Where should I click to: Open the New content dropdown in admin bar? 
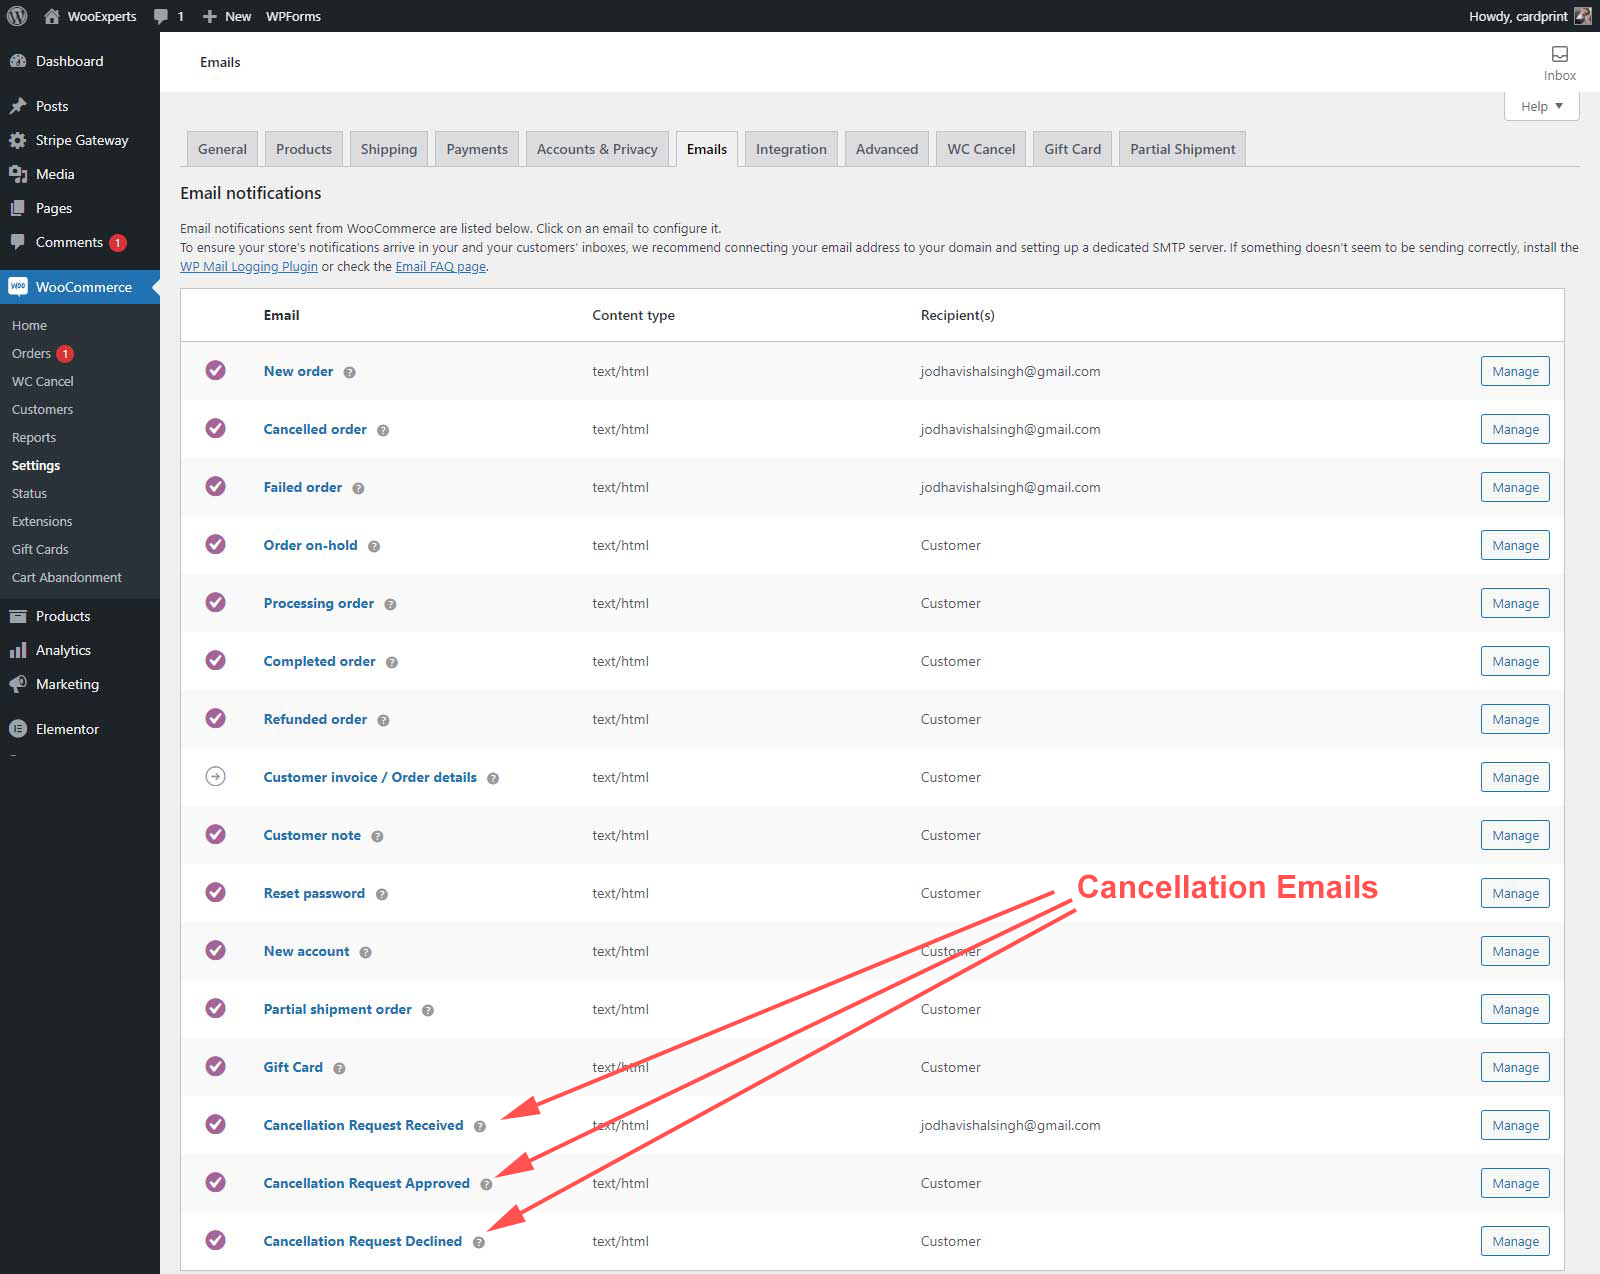pos(227,16)
